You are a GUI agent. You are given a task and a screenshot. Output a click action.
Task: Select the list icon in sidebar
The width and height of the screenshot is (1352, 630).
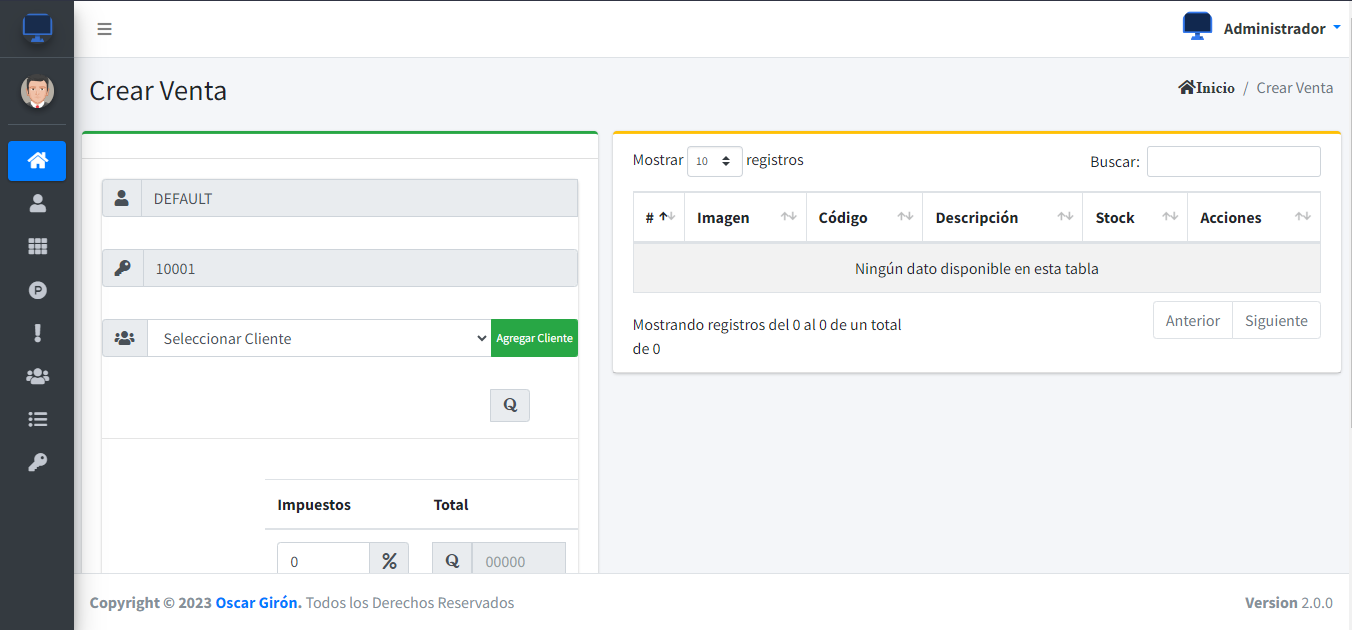pyautogui.click(x=37, y=420)
